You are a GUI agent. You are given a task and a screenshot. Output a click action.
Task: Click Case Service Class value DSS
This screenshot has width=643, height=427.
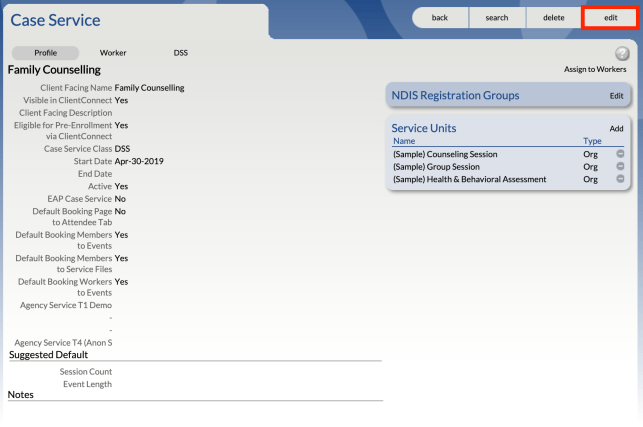[122, 148]
